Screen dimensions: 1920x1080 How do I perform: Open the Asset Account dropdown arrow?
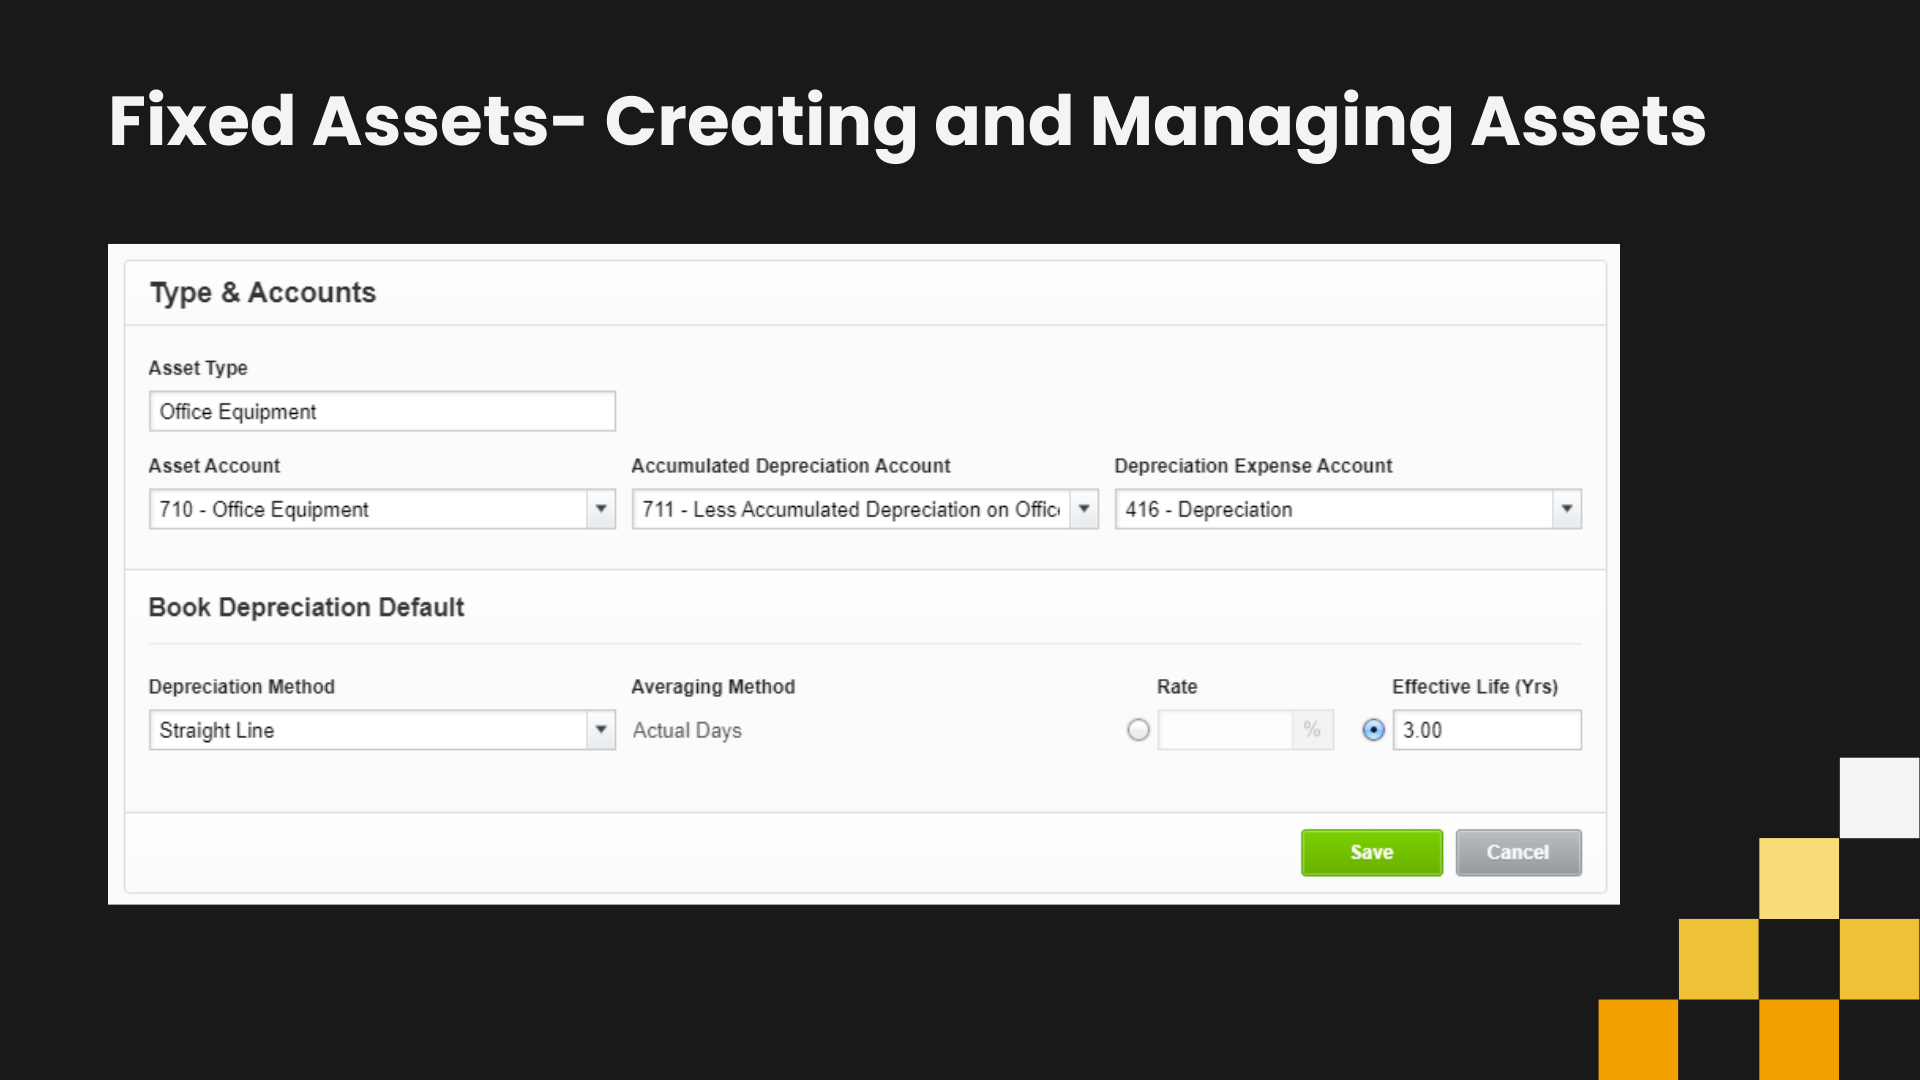[601, 509]
